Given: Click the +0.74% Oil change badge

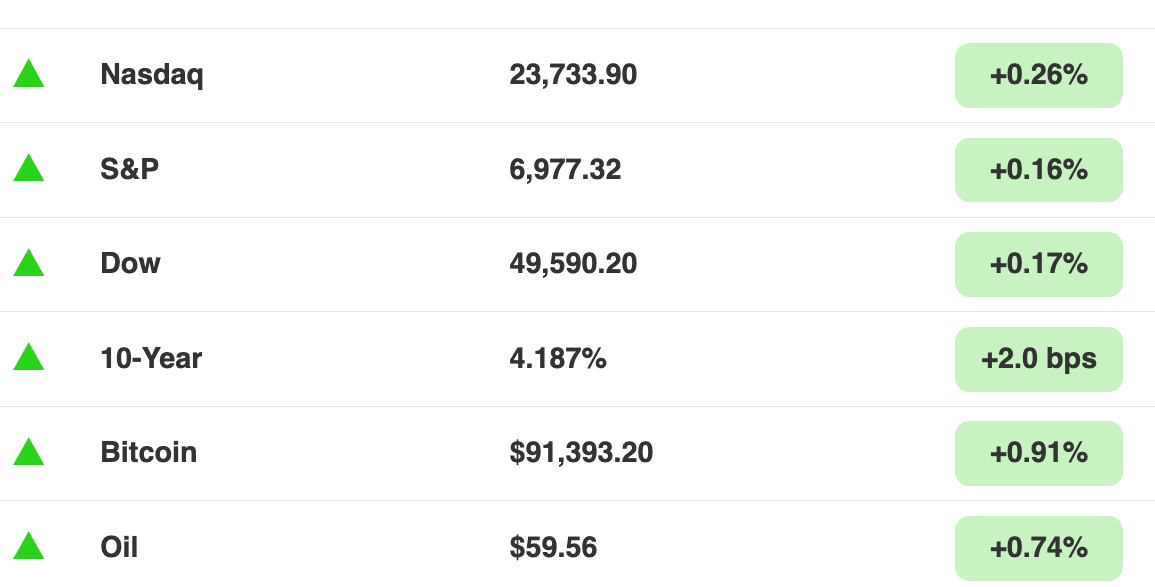Looking at the screenshot, I should click(1039, 548).
